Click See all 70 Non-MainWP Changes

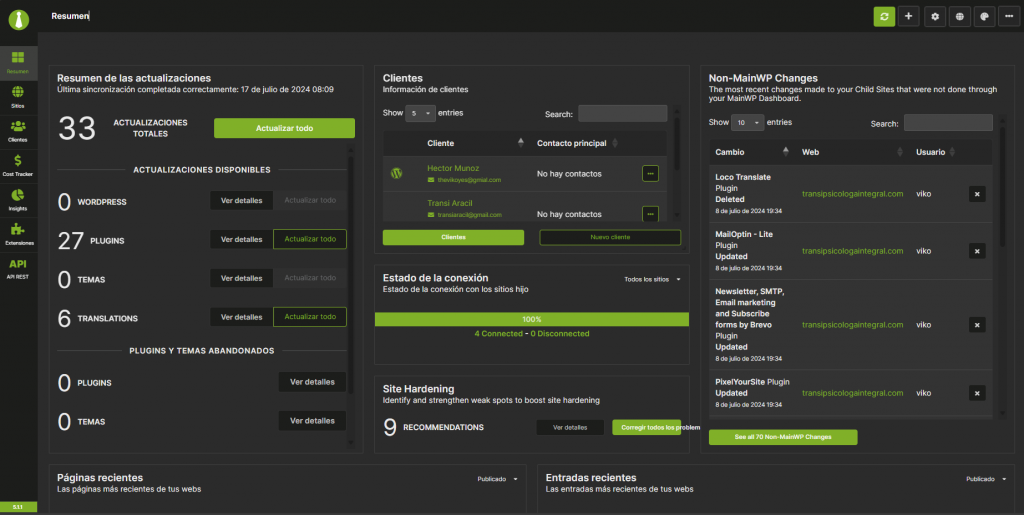click(x=783, y=437)
